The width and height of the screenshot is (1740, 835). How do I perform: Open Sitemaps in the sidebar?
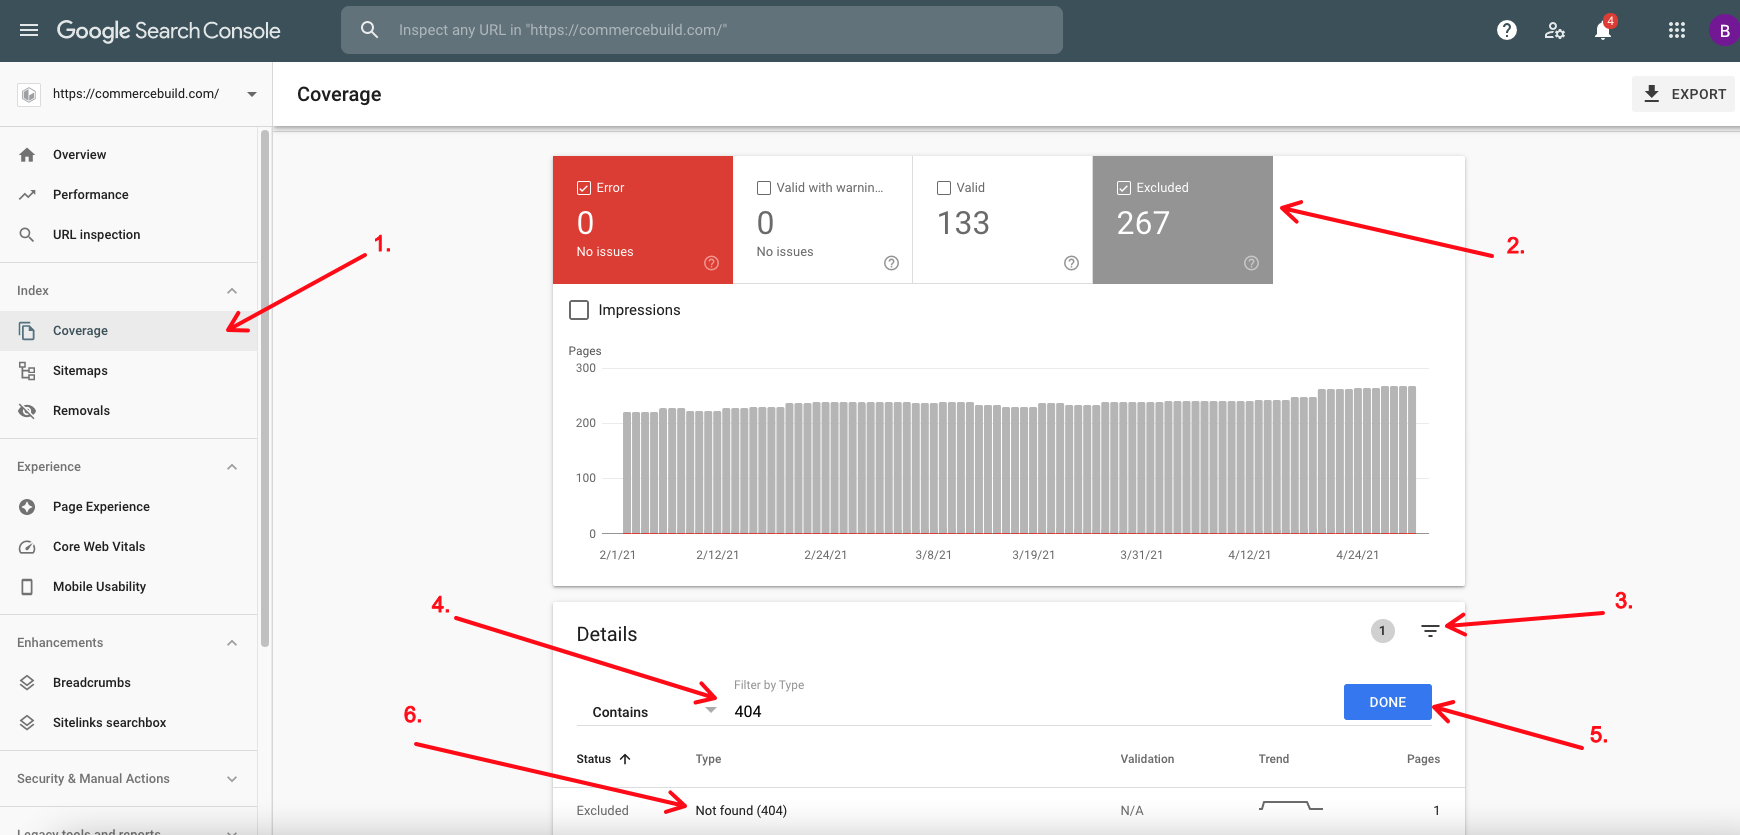(80, 371)
